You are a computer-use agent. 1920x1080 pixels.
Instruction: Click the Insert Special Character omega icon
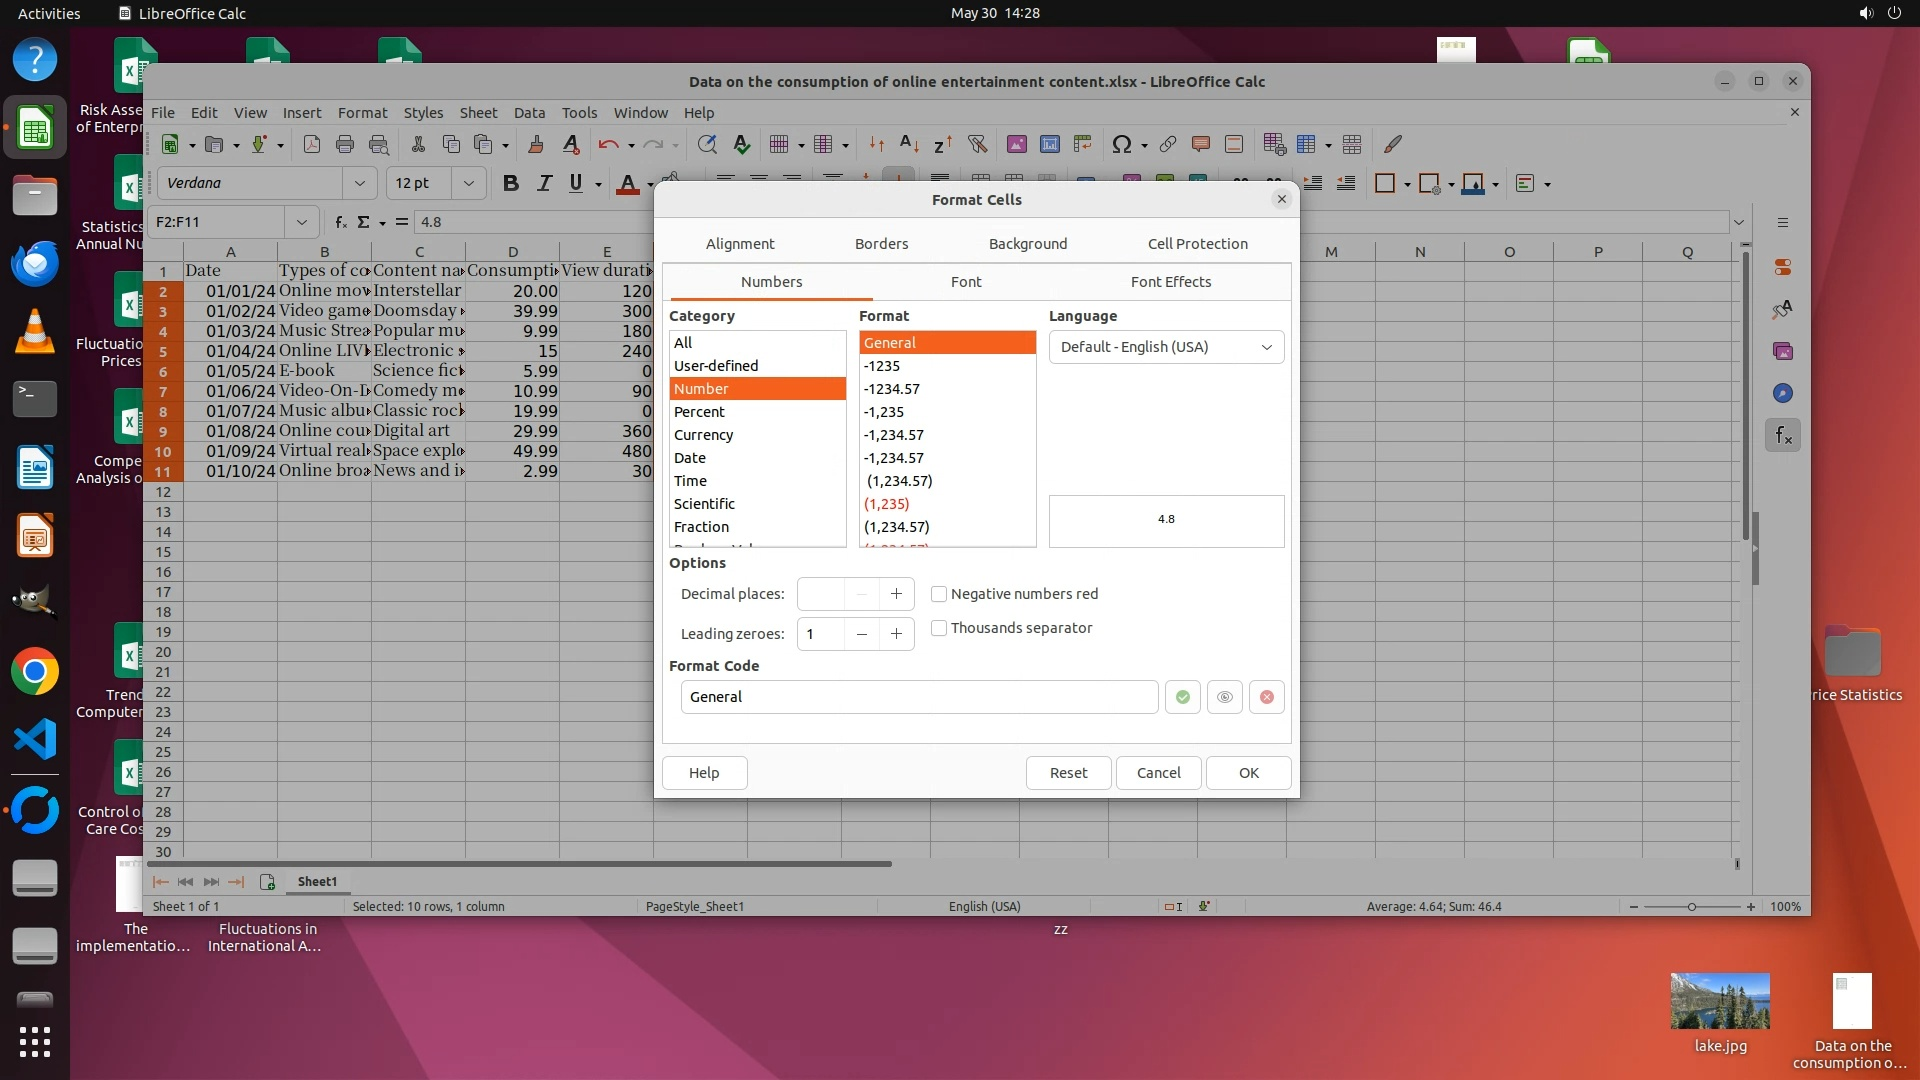pyautogui.click(x=1121, y=145)
